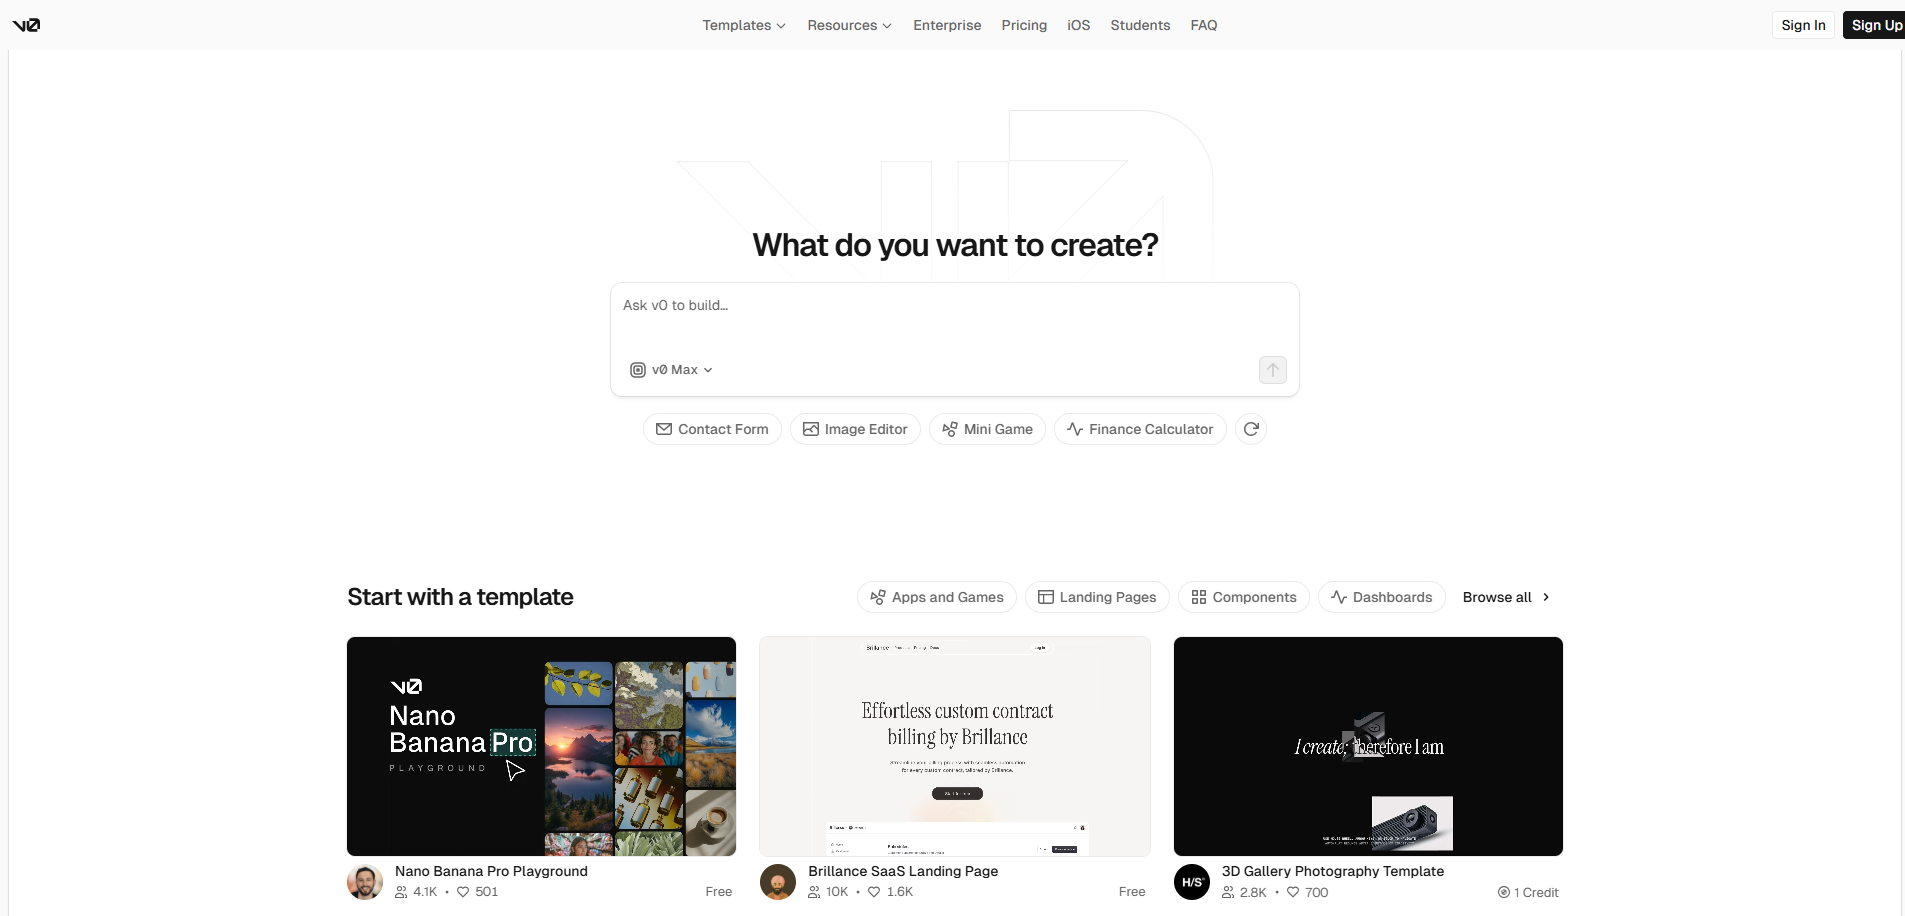Open Nano Banana Pro Playground thumbnail

pos(541,746)
